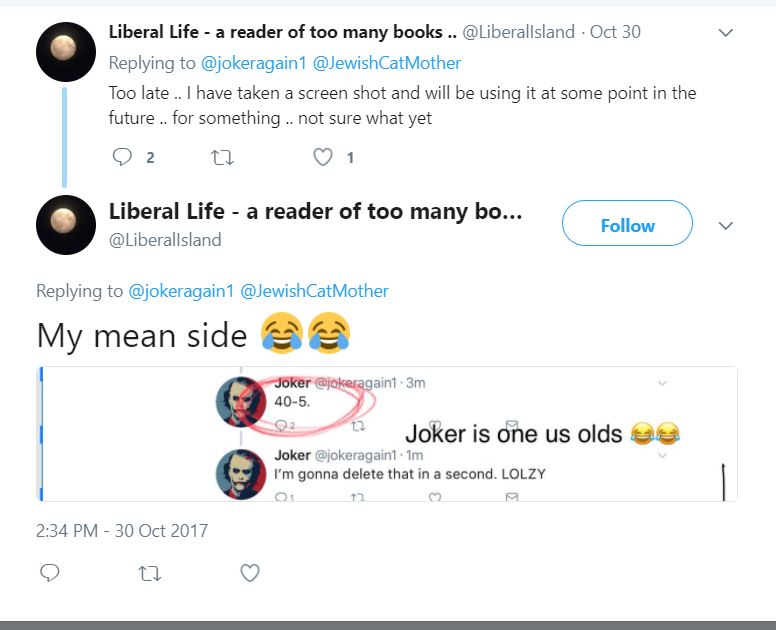The height and width of the screenshot is (630, 776).
Task: Click reply icon below the 2:34 PM tweet
Action: (49, 573)
